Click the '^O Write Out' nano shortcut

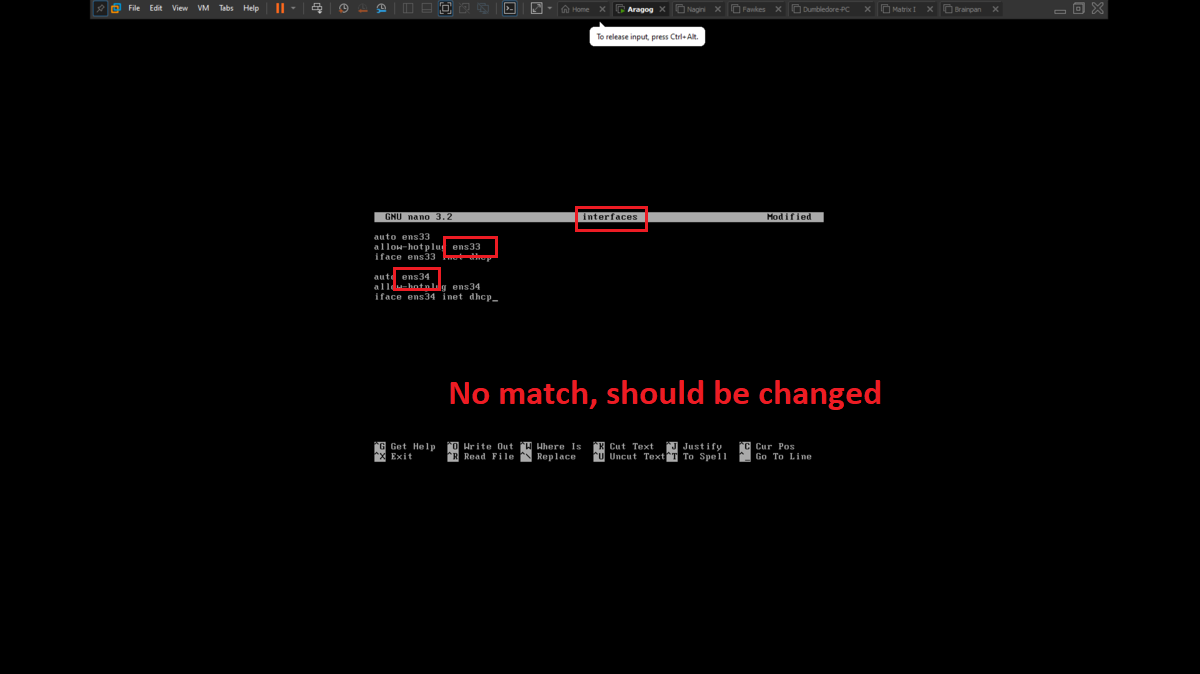point(480,447)
